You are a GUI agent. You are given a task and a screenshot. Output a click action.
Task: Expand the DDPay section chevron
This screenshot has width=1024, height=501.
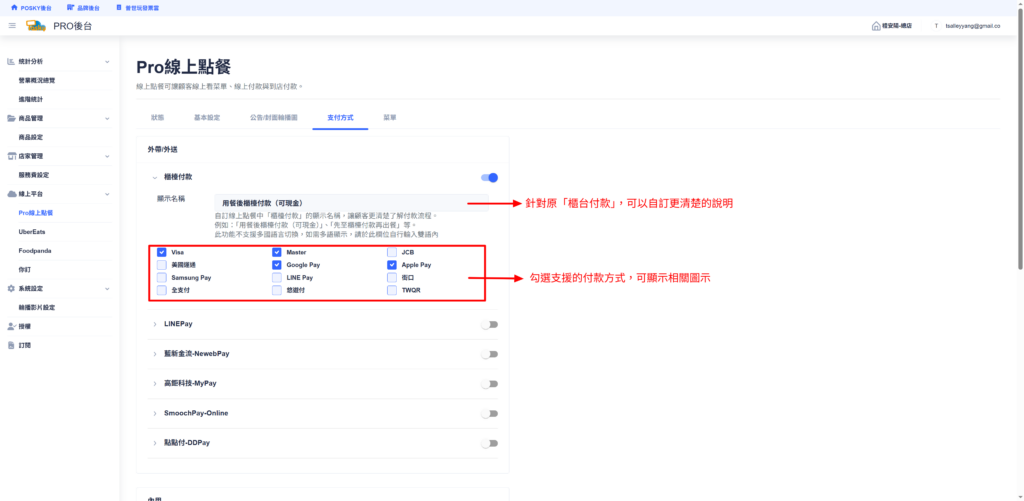(x=155, y=443)
